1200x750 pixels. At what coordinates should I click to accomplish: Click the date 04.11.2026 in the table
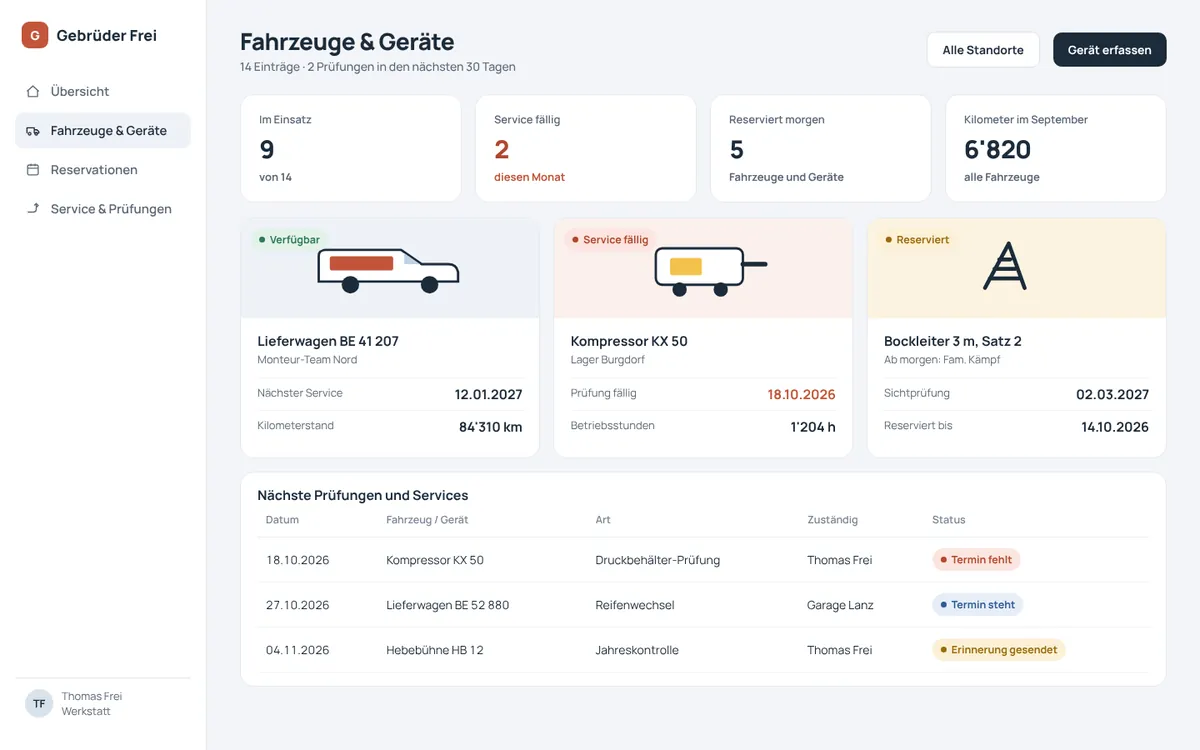click(298, 650)
